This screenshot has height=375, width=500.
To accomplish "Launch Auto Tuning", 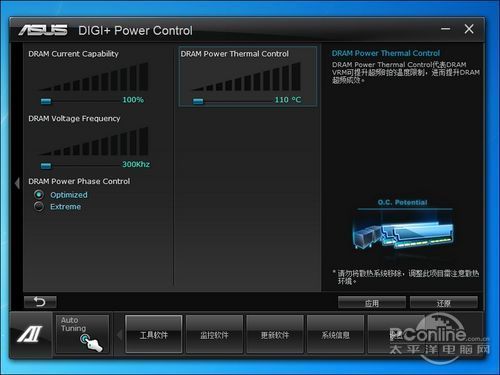I will tap(82, 334).
